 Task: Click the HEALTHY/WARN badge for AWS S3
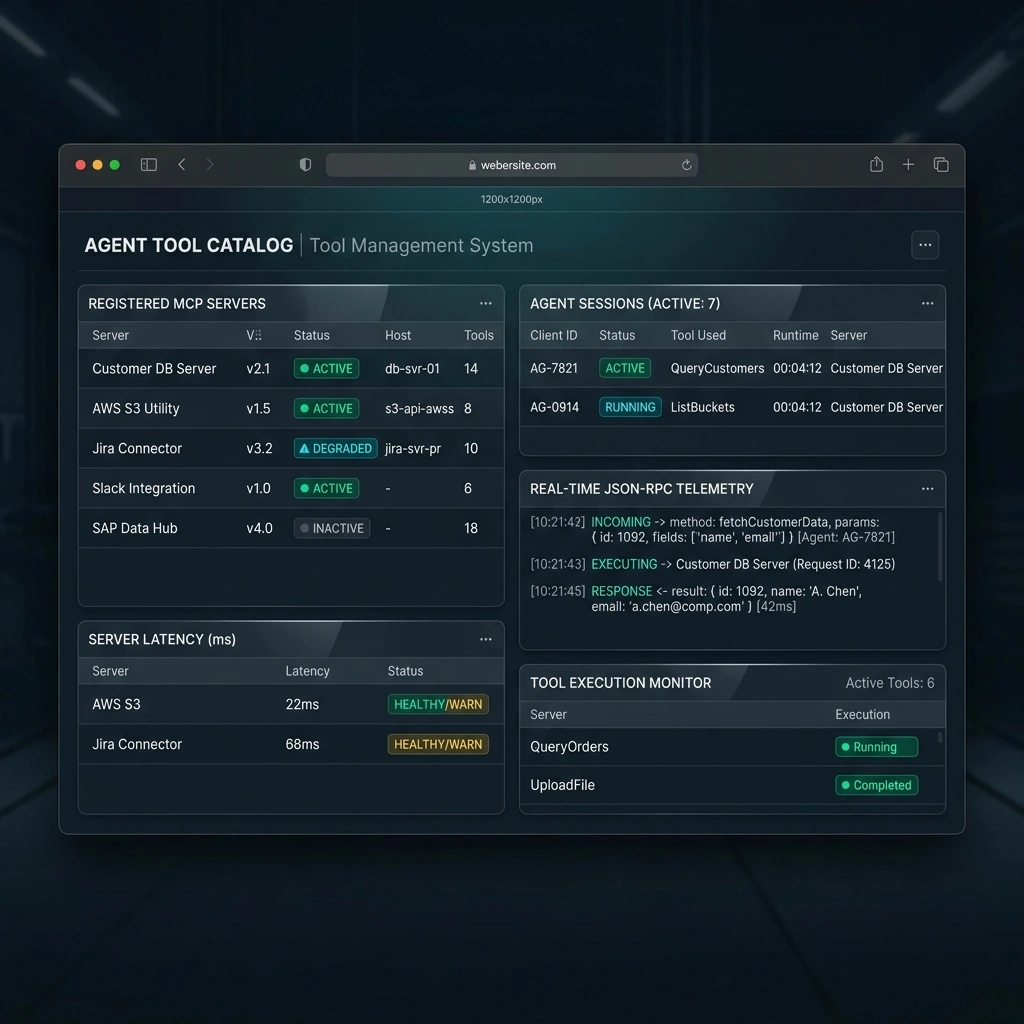coord(438,704)
